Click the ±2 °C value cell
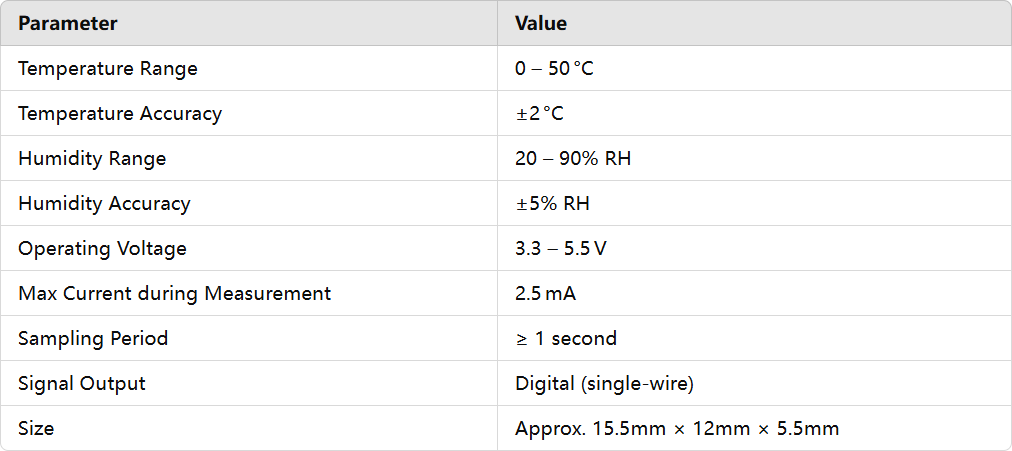Viewport: 1012px width, 451px height. [540, 113]
